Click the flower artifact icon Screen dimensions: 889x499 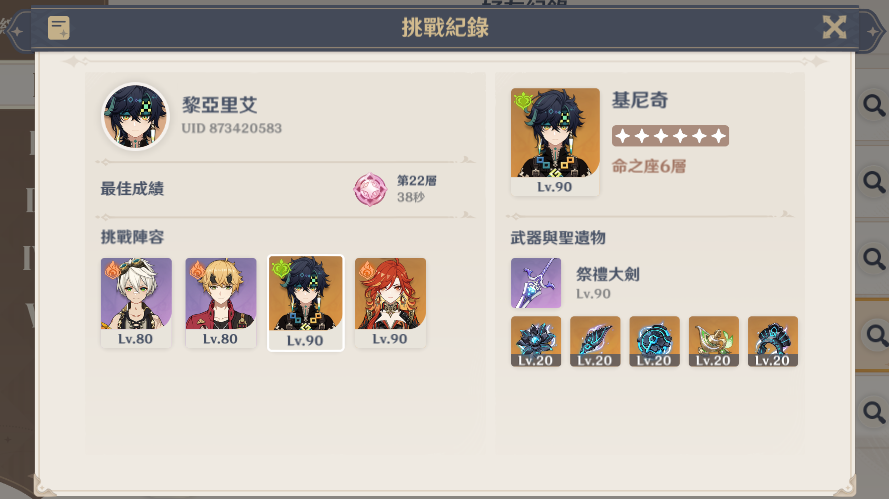tap(536, 341)
